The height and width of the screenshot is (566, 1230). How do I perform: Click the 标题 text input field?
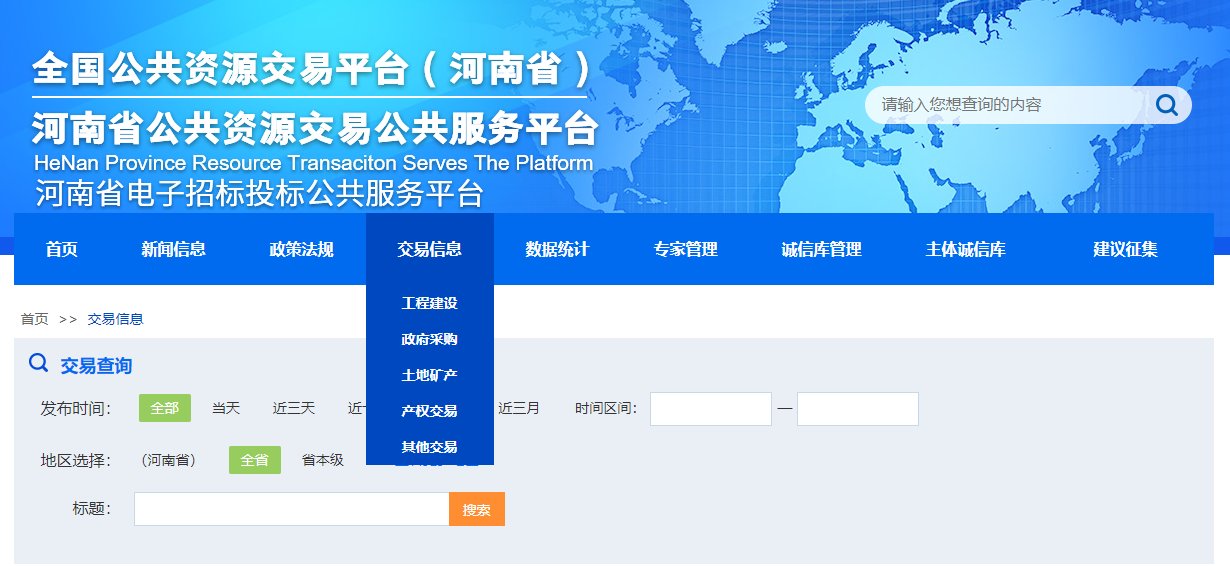tap(292, 509)
